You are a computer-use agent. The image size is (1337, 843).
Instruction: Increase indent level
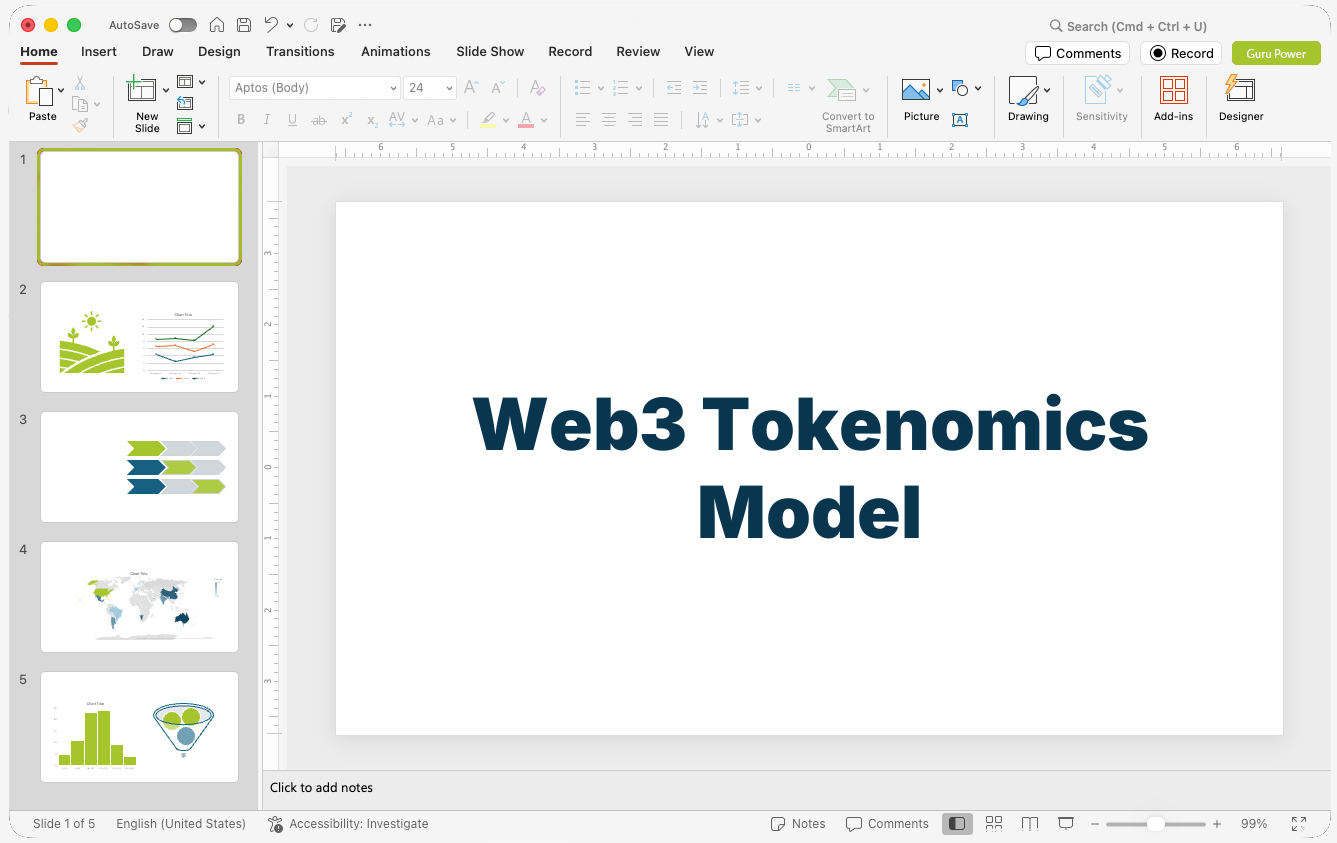pos(700,88)
